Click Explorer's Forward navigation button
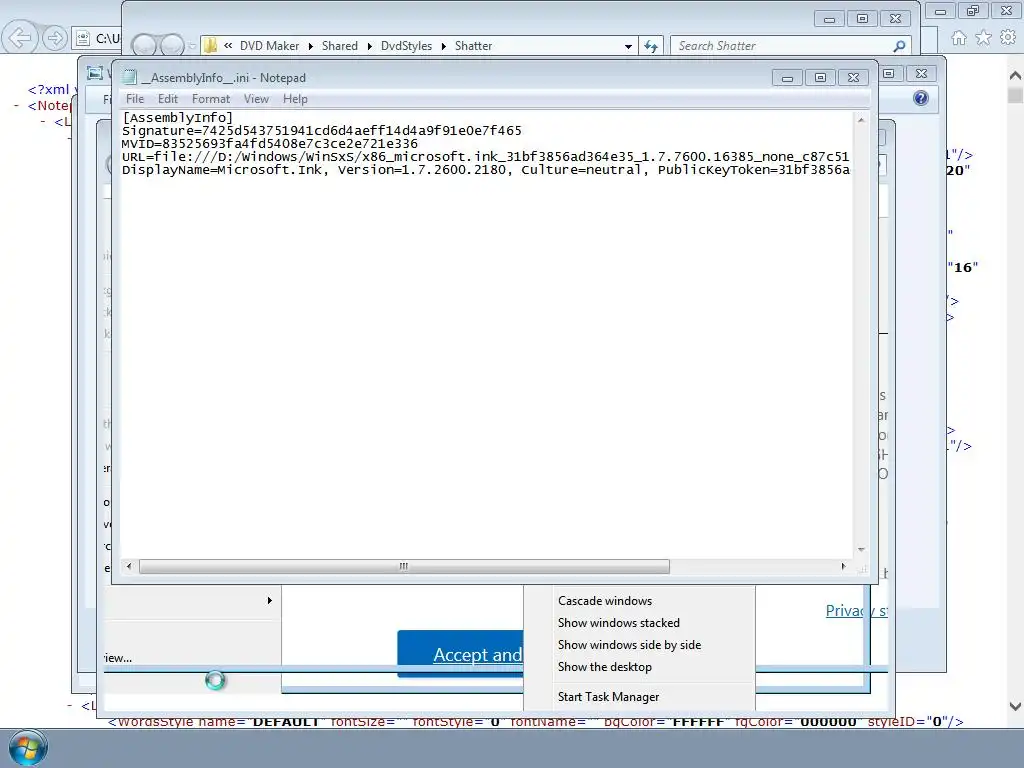The image size is (1024, 768). (172, 46)
